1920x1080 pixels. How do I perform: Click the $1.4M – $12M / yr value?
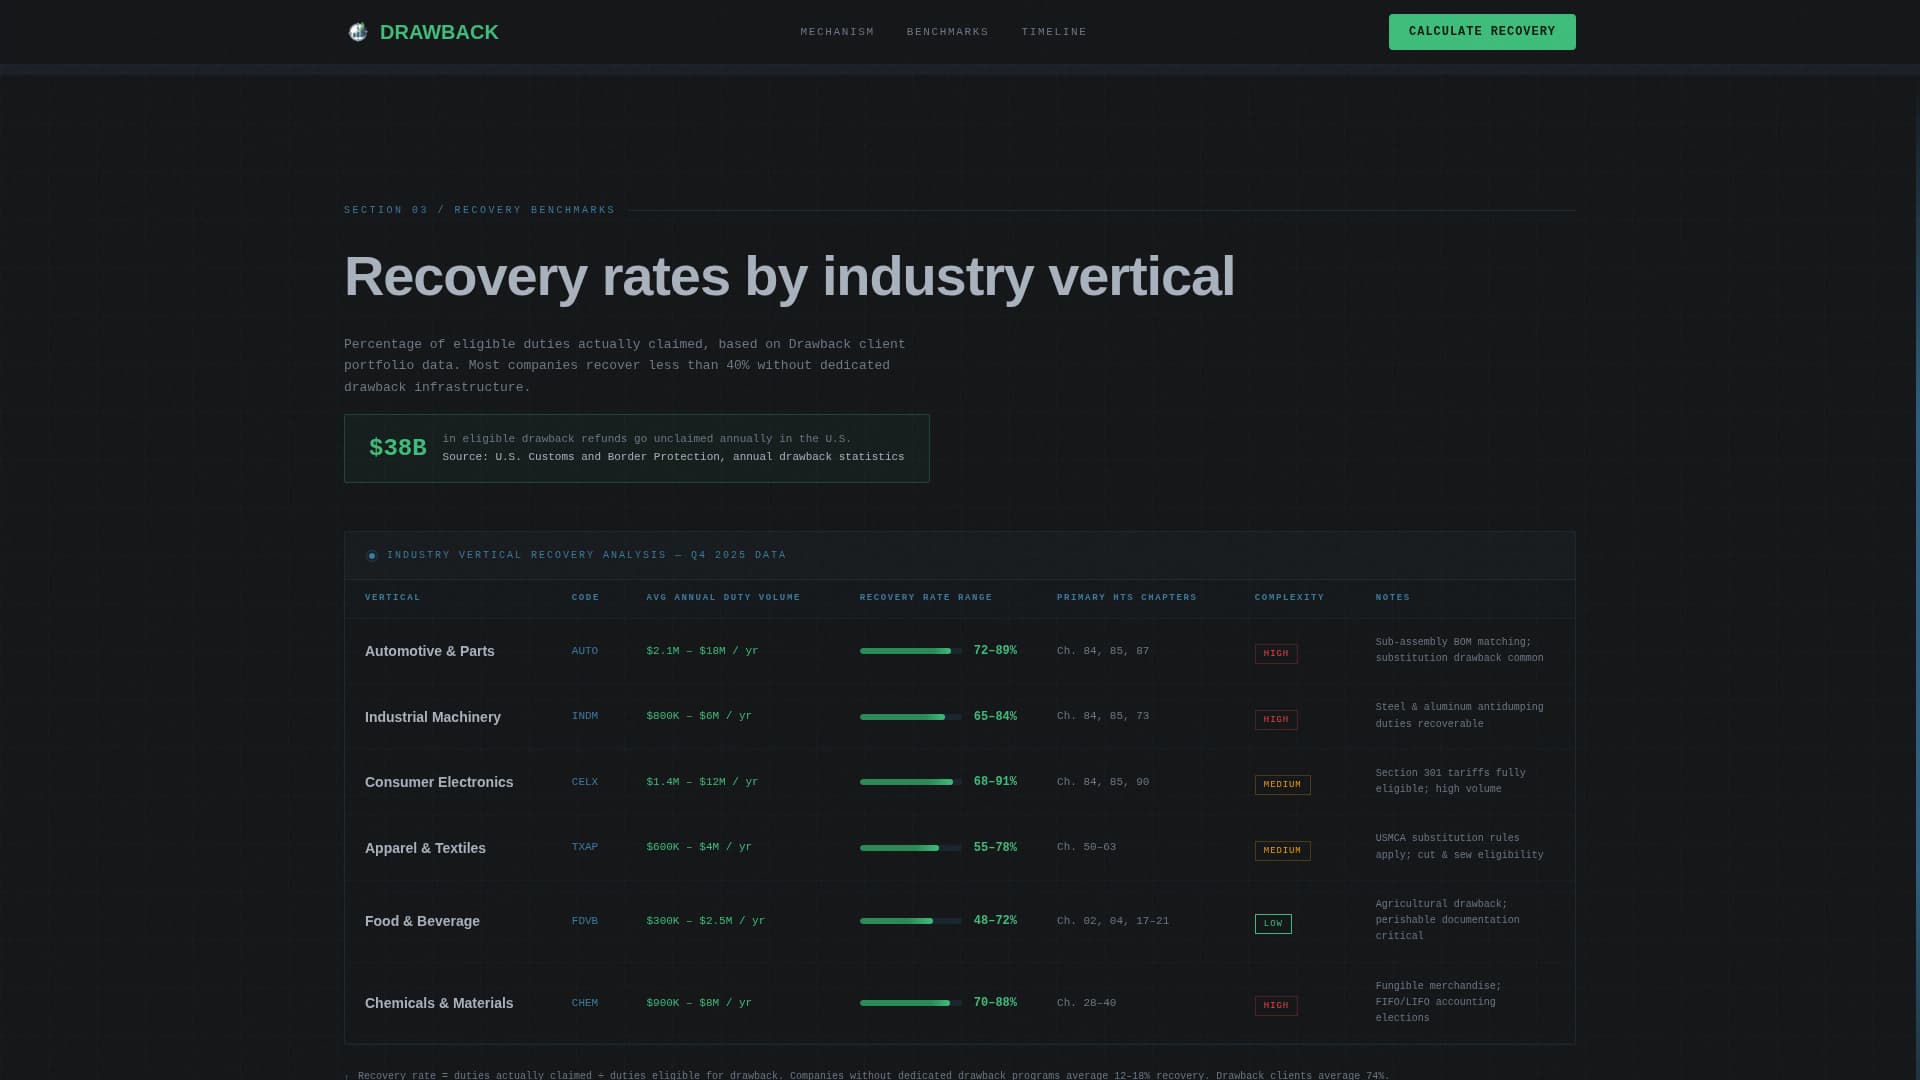point(702,782)
